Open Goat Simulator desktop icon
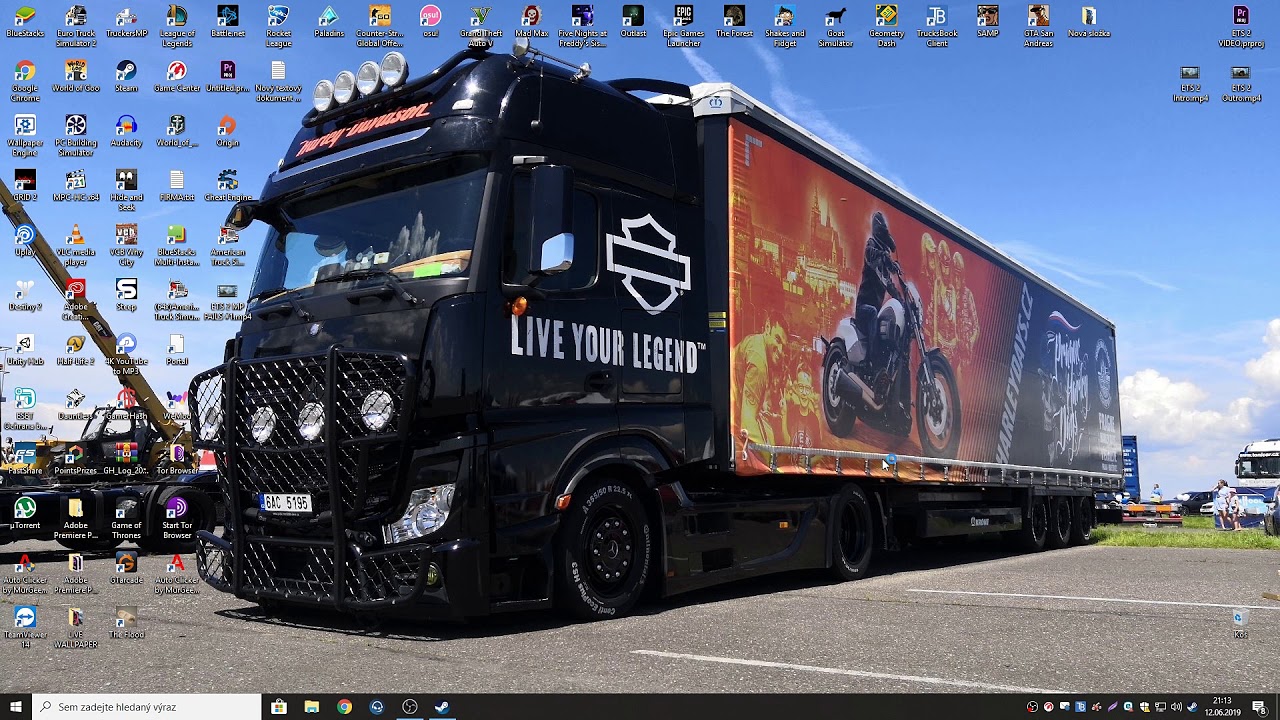The height and width of the screenshot is (720, 1280). click(835, 26)
